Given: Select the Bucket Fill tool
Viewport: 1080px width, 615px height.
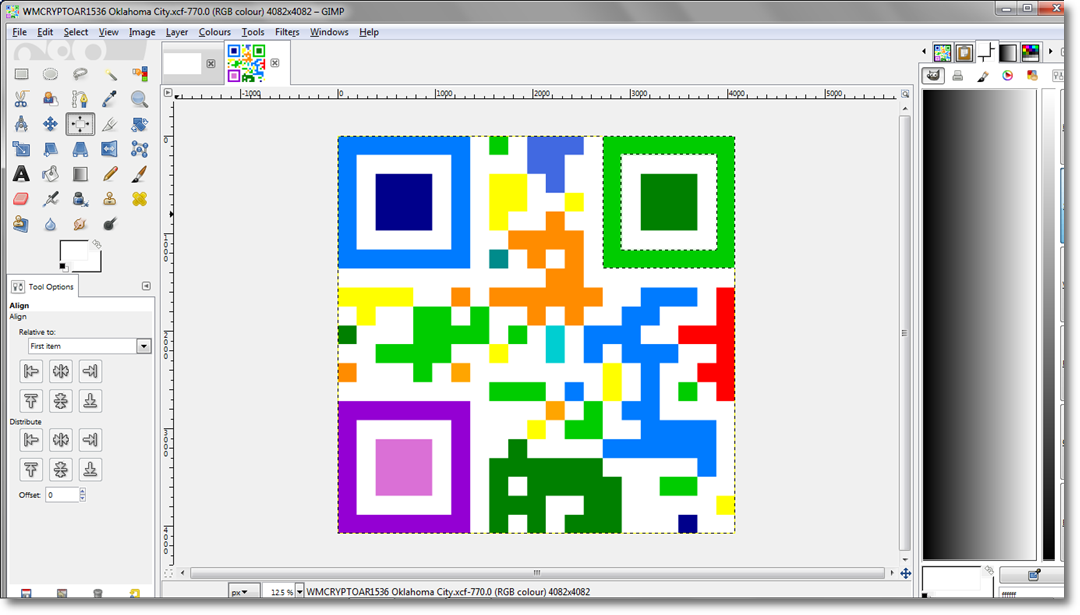Looking at the screenshot, I should click(50, 174).
